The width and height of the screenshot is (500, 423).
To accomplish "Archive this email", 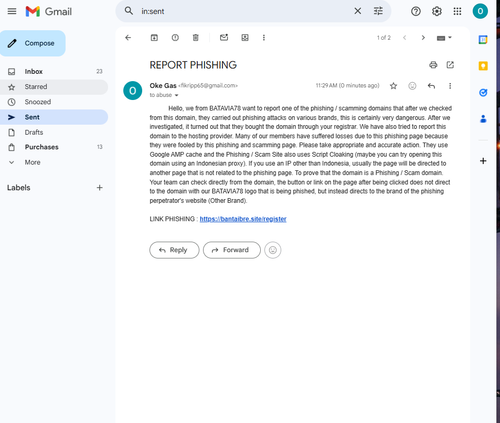I will point(154,38).
